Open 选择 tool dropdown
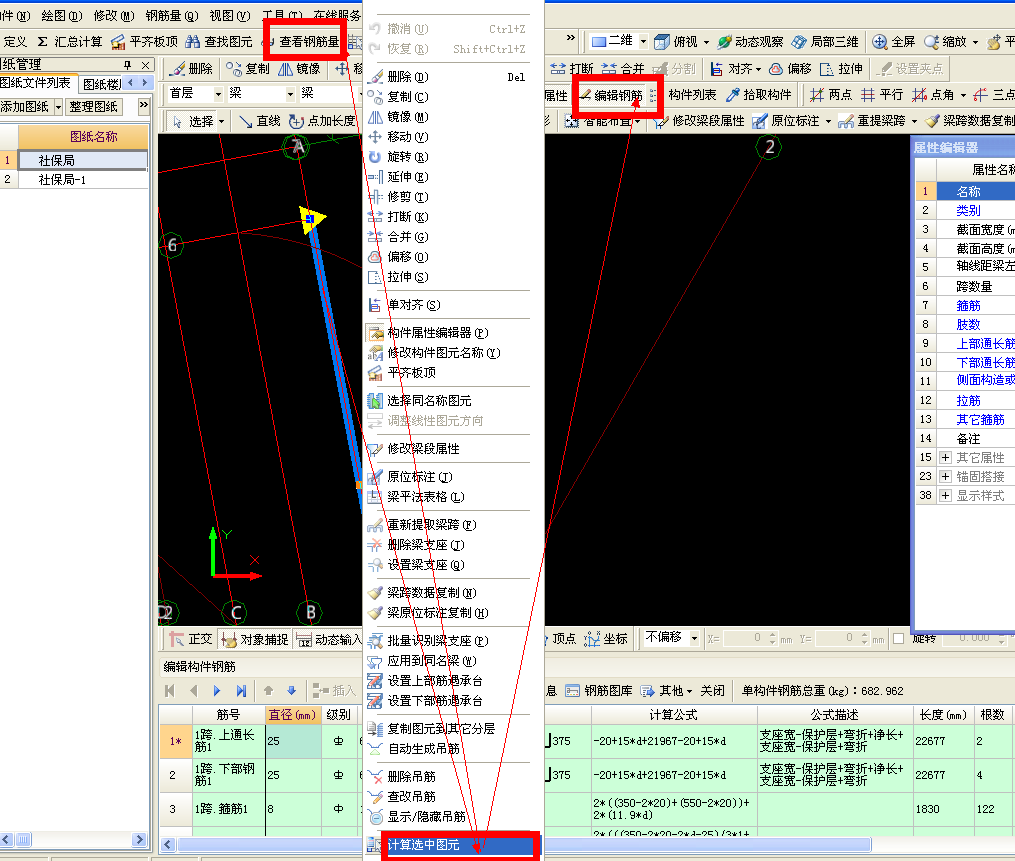 click(221, 121)
